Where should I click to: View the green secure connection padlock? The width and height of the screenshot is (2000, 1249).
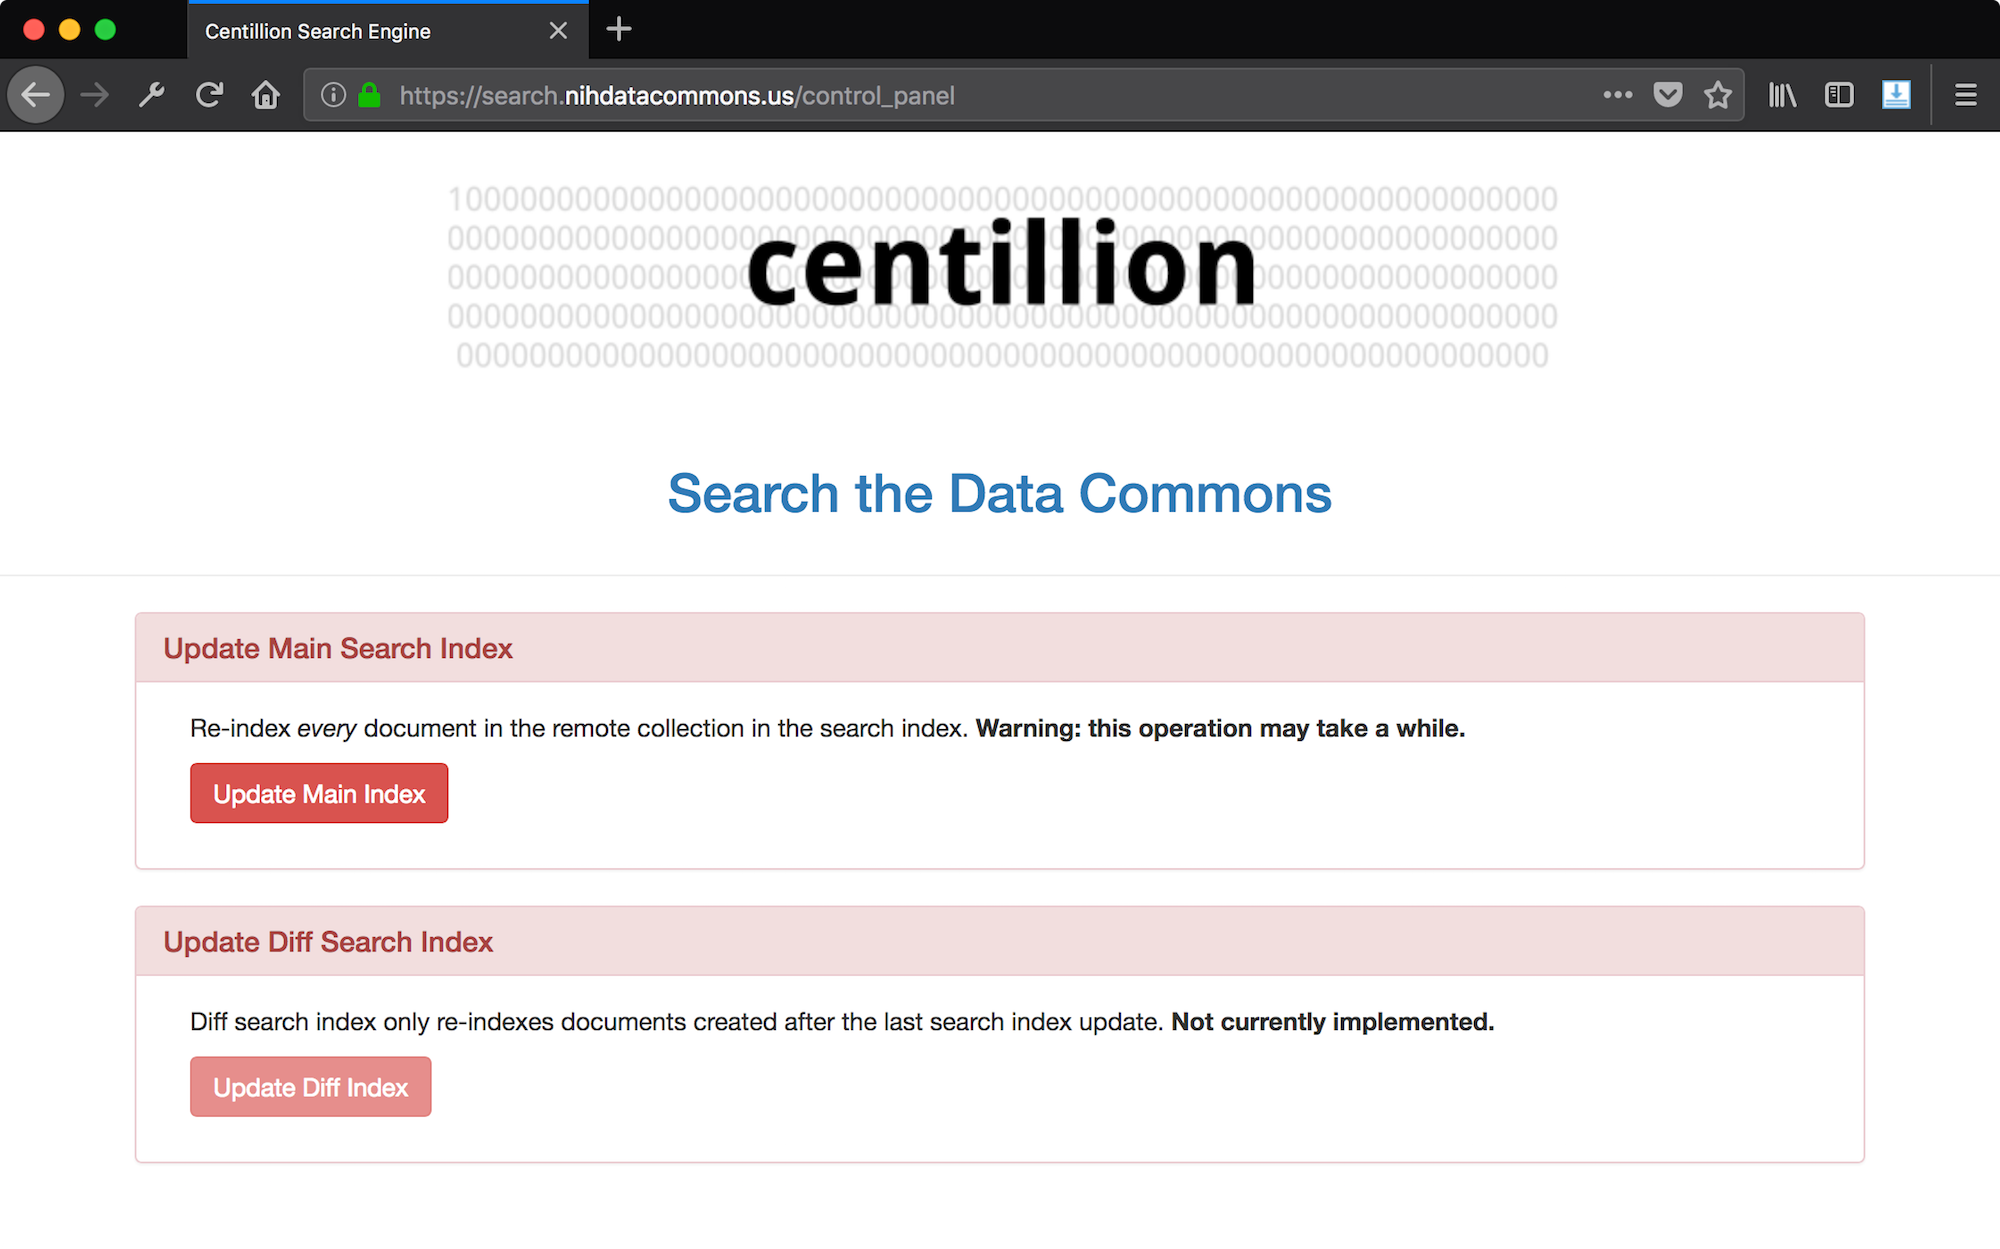pos(369,95)
